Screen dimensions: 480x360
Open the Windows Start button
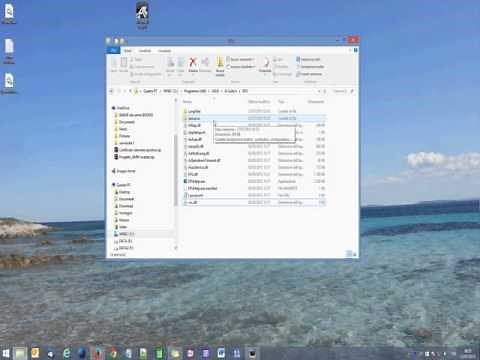6,353
